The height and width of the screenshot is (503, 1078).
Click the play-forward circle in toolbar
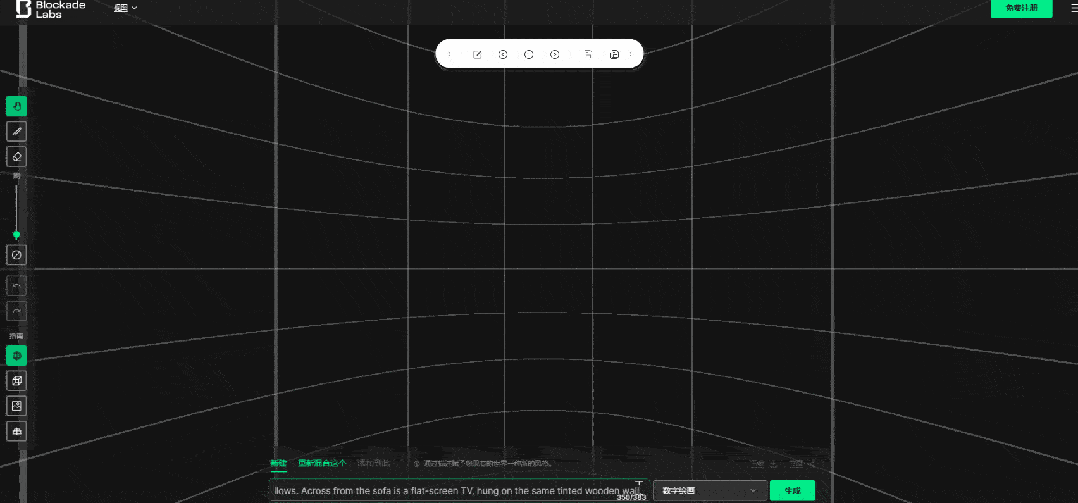[555, 54]
